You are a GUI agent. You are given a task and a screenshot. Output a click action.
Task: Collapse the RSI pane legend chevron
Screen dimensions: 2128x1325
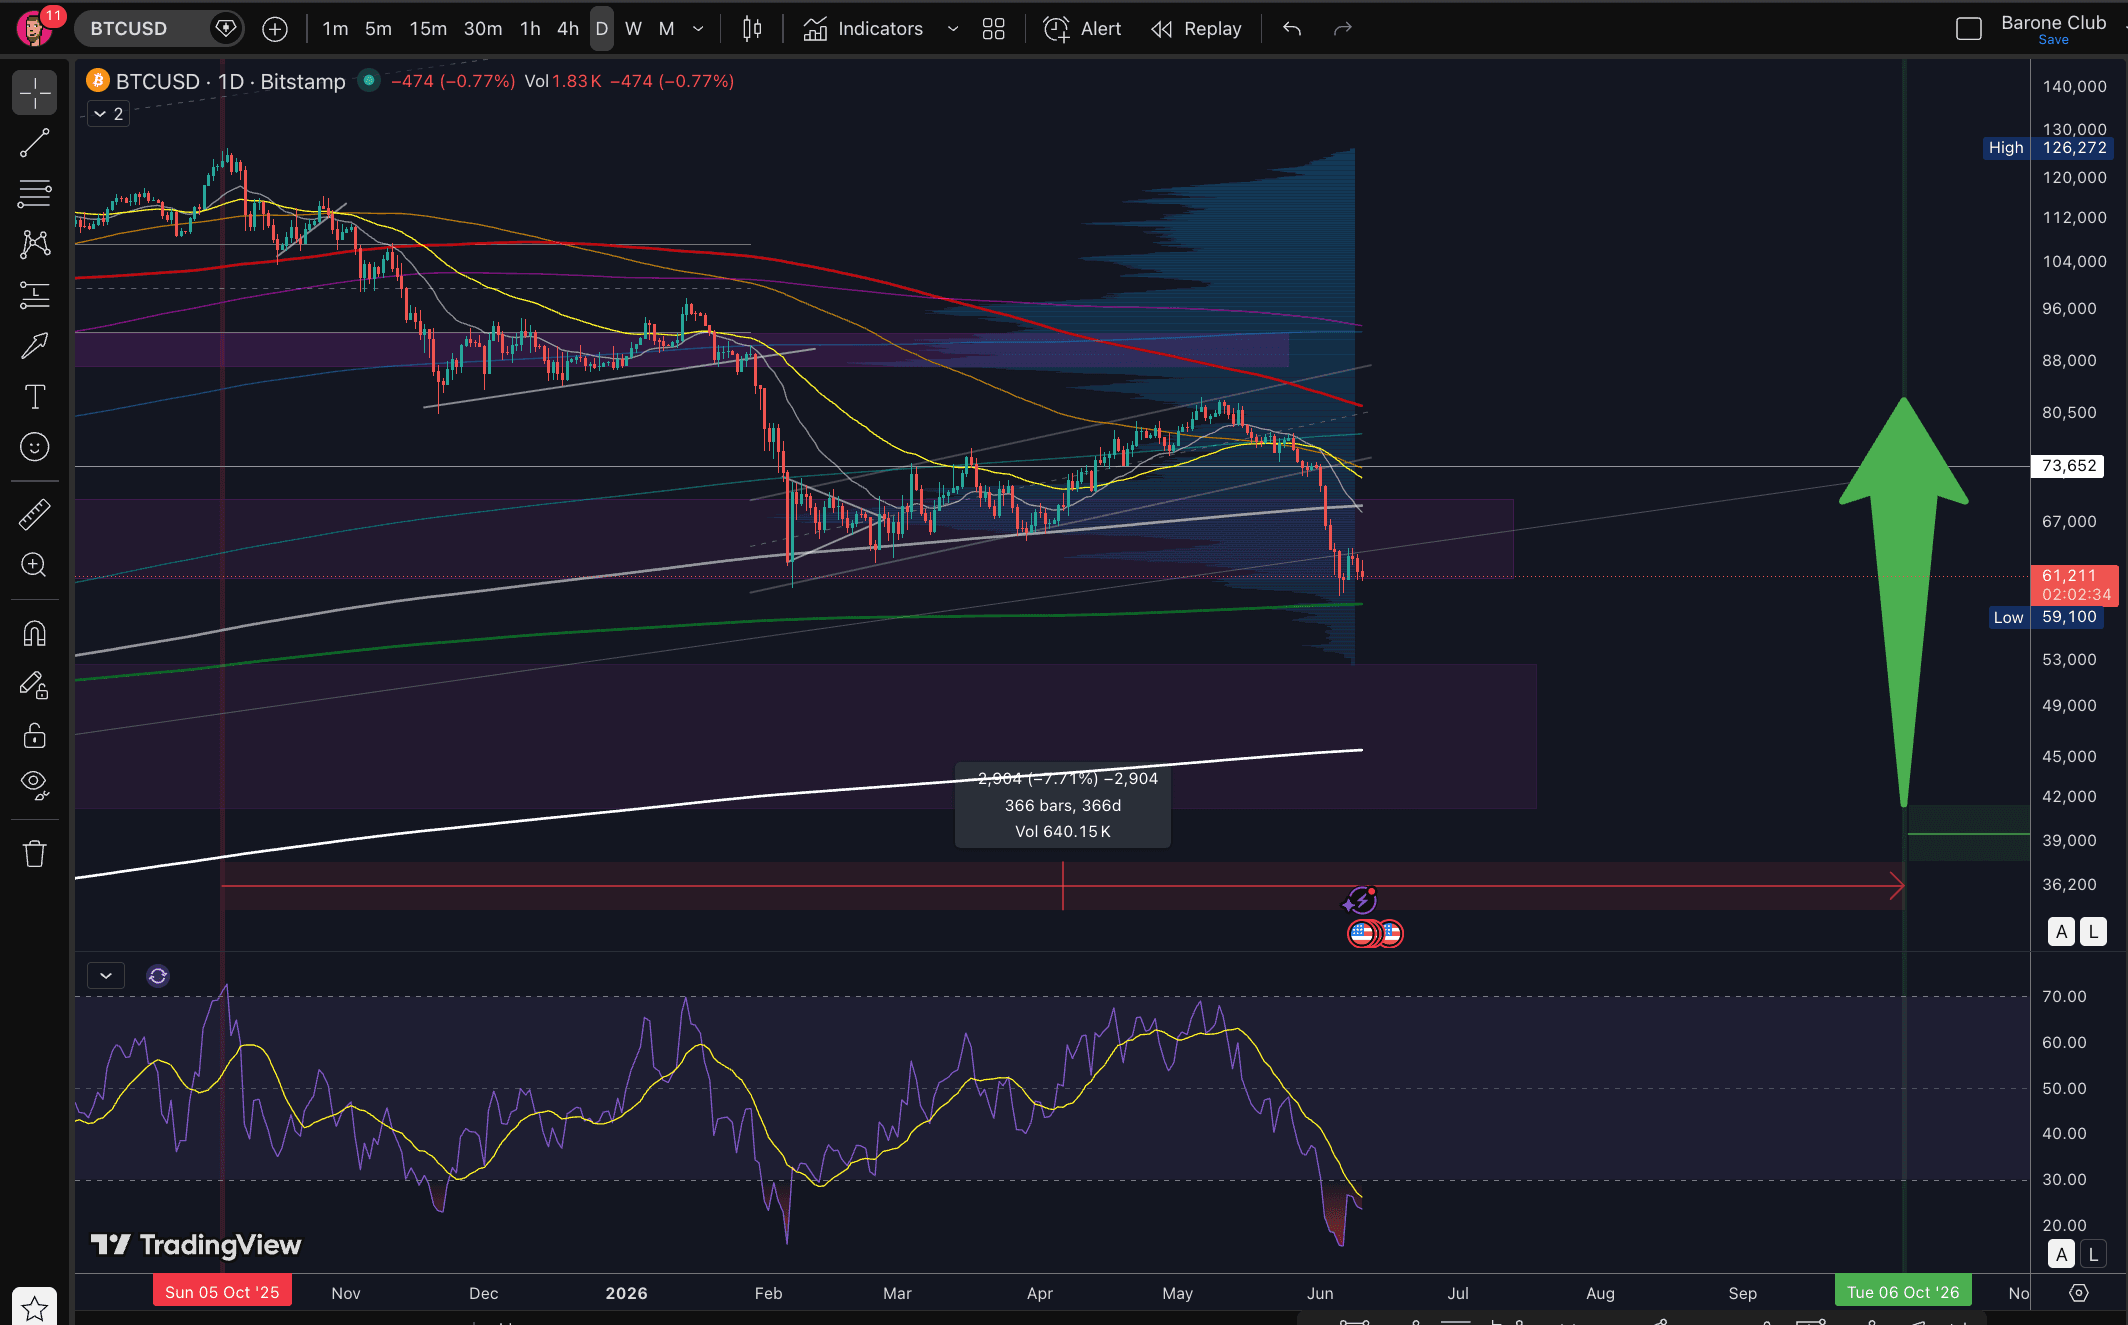pyautogui.click(x=106, y=976)
